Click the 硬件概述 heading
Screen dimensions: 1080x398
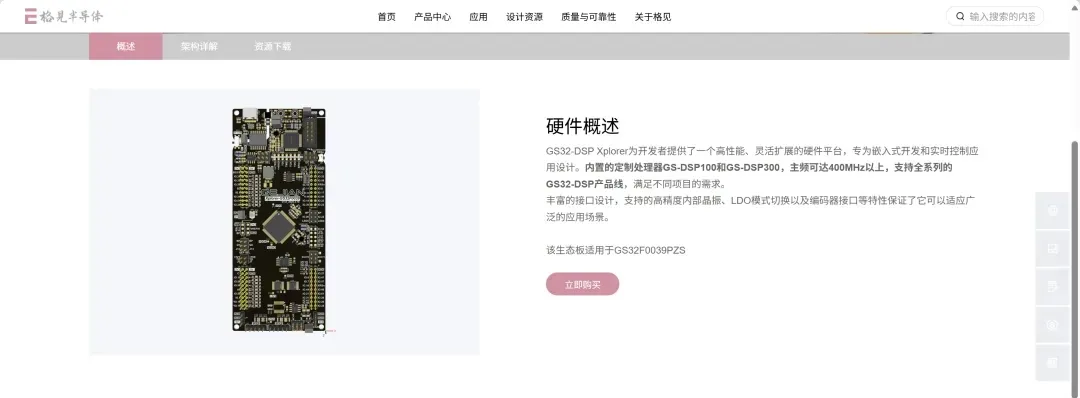click(583, 127)
